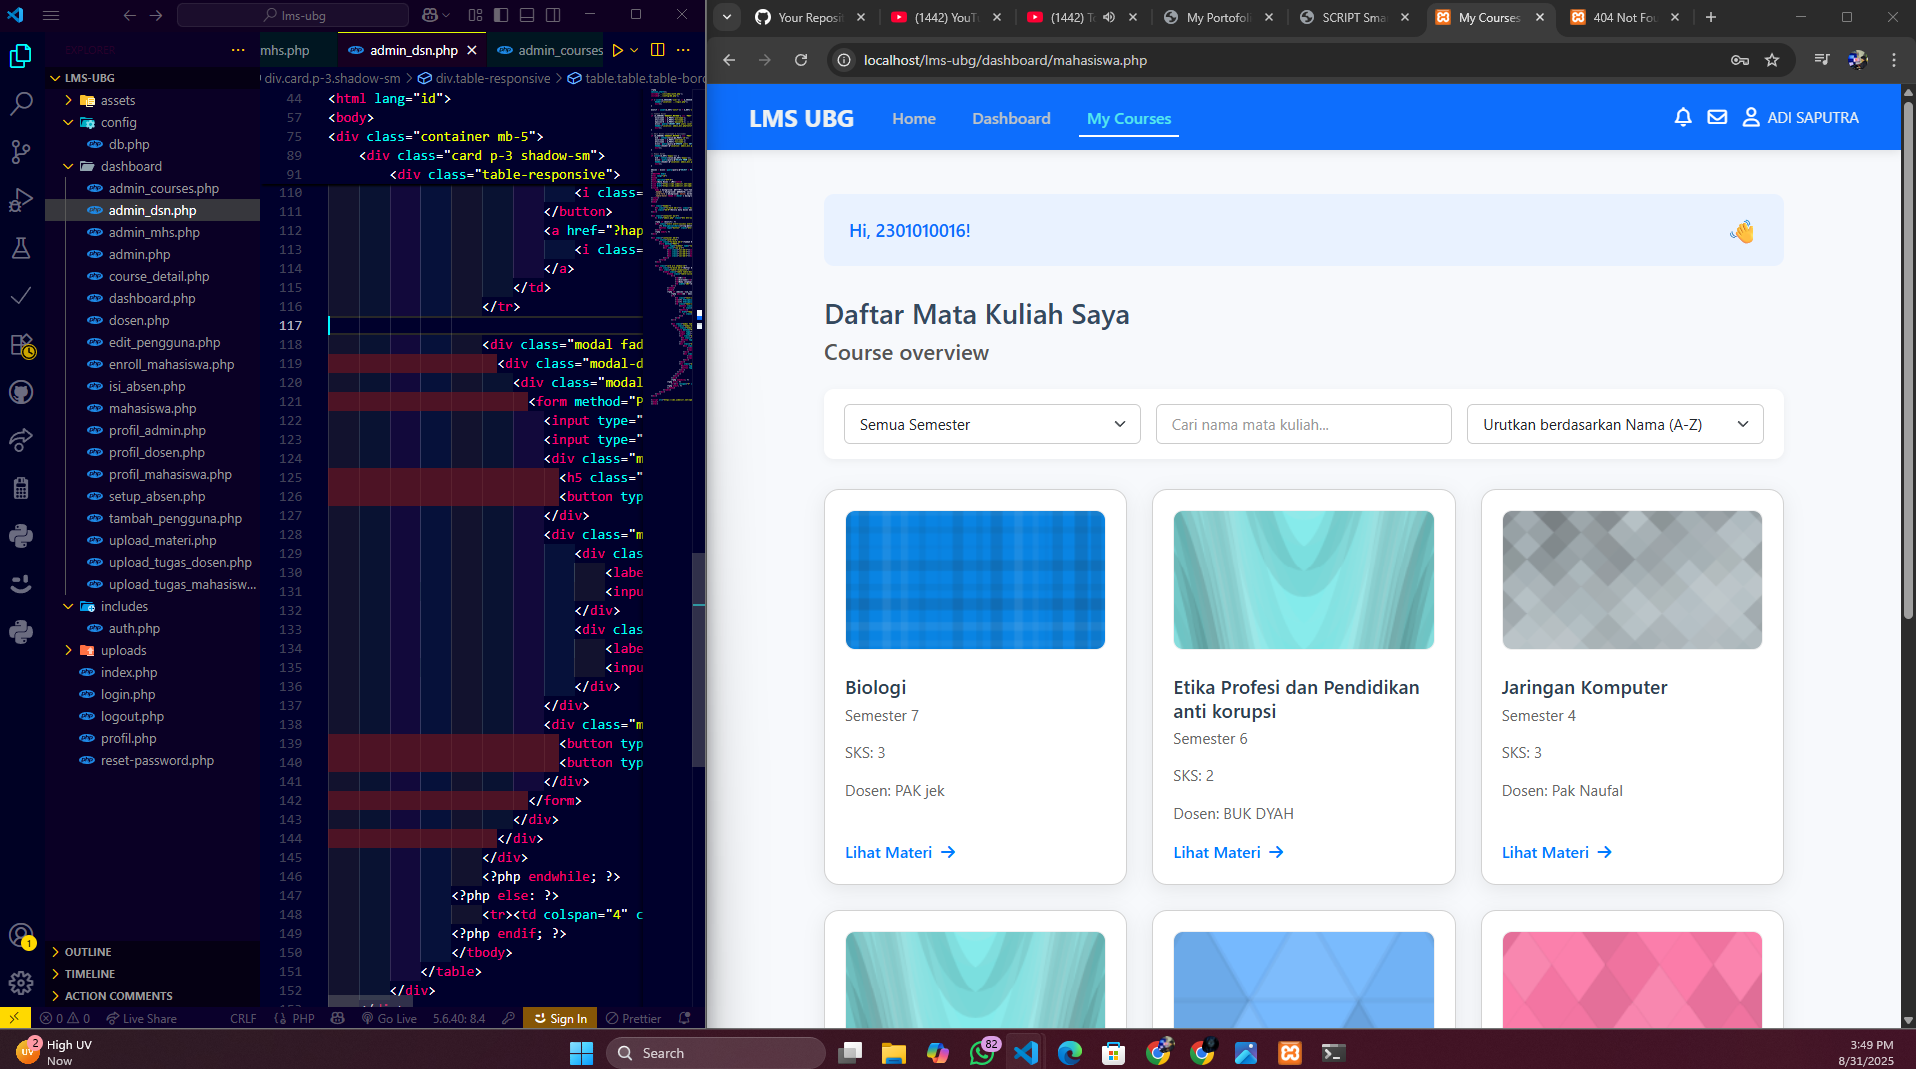Toggle the primary side bar layout button
Viewport: 1916px width, 1069px height.
tap(501, 15)
